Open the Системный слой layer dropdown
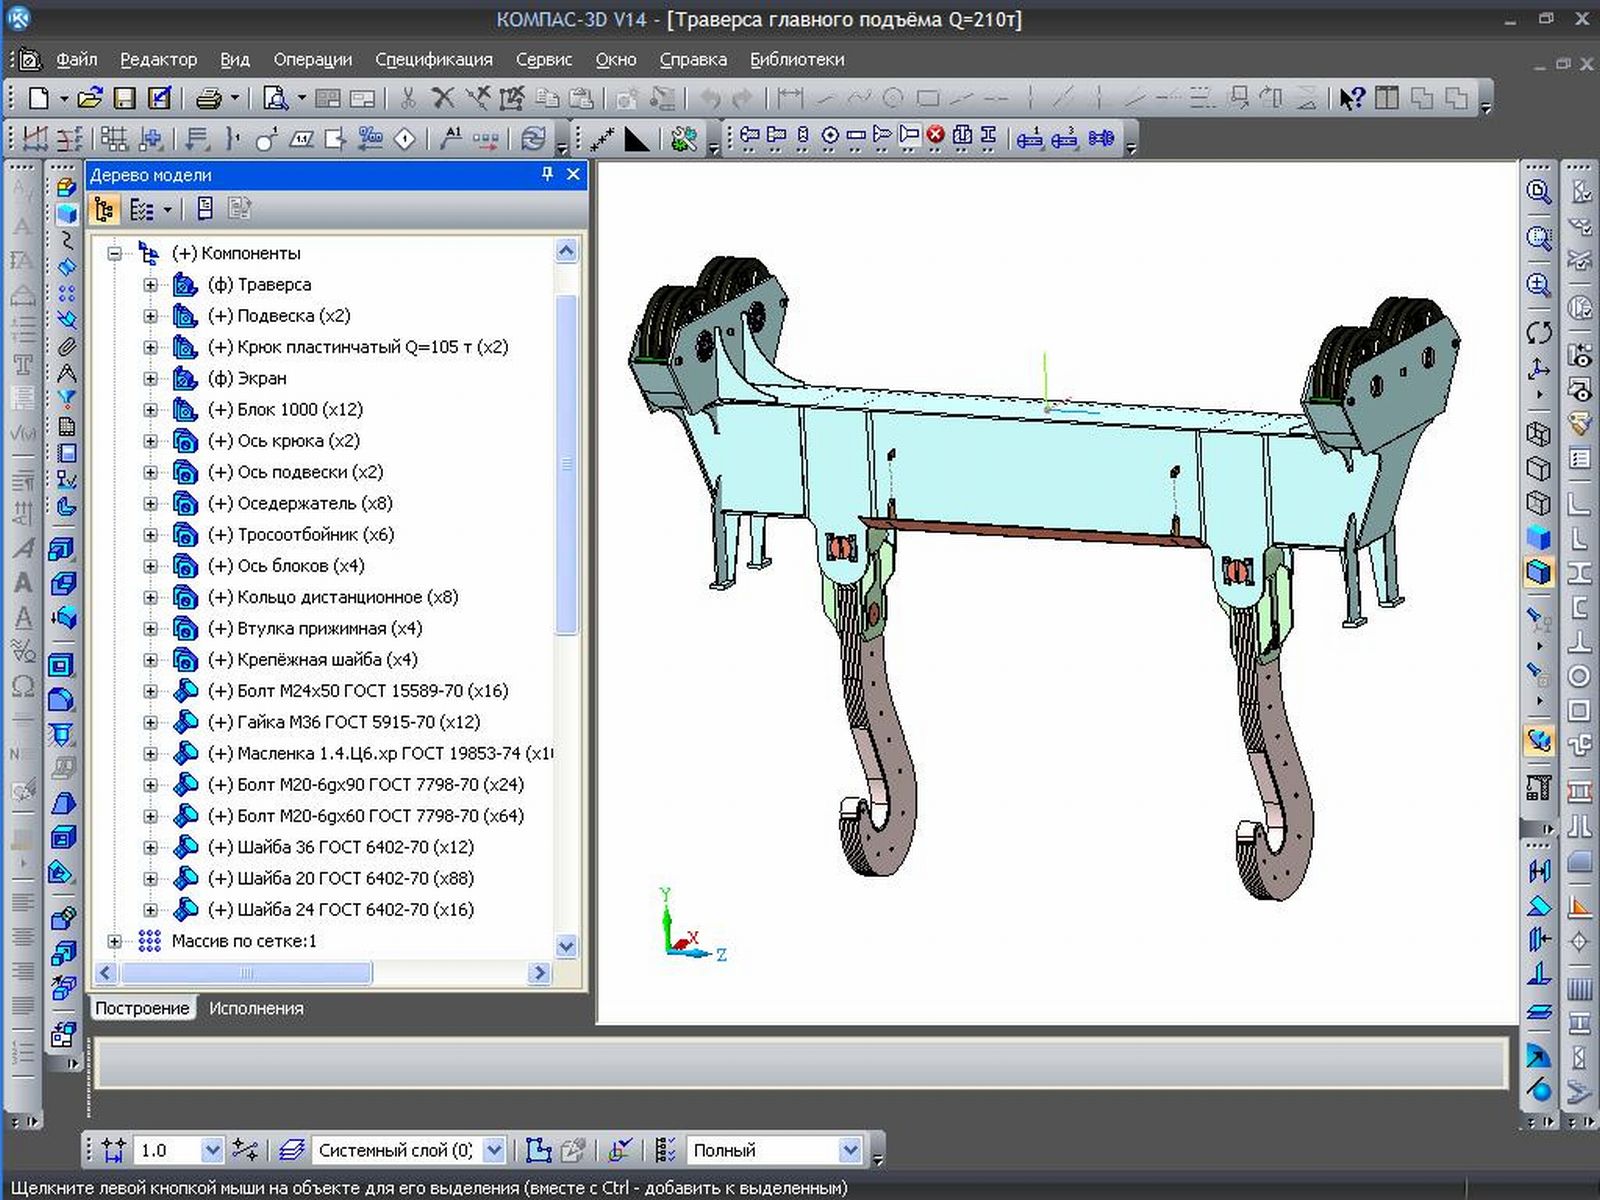Viewport: 1600px width, 1200px height. tap(494, 1150)
